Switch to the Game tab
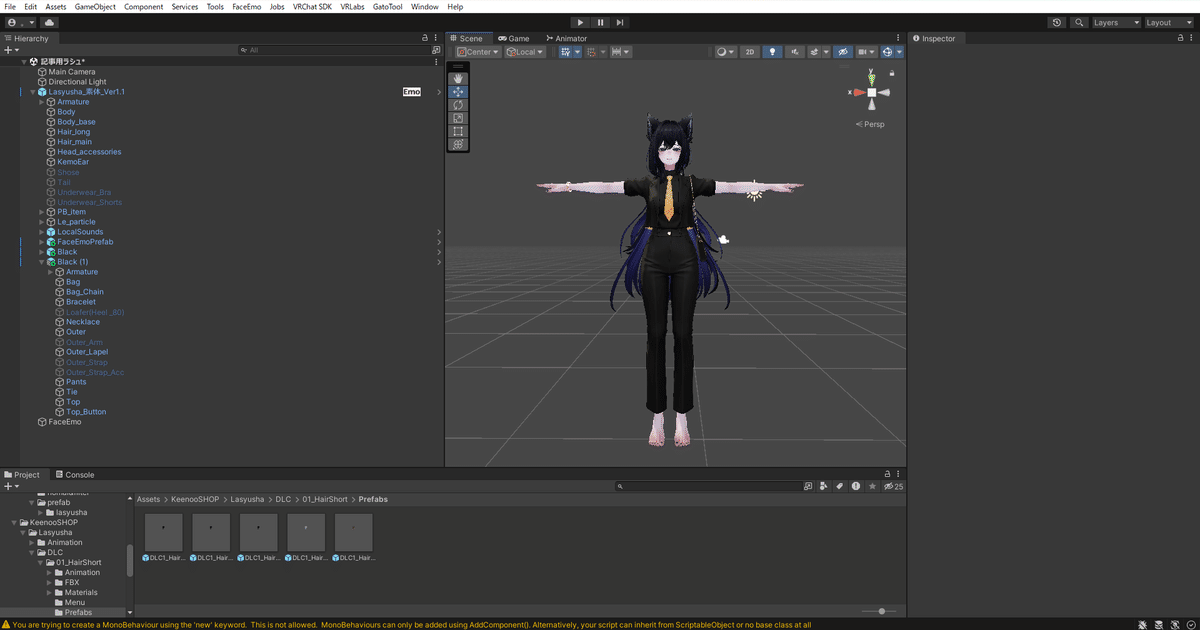This screenshot has height=630, width=1200. tap(514, 38)
